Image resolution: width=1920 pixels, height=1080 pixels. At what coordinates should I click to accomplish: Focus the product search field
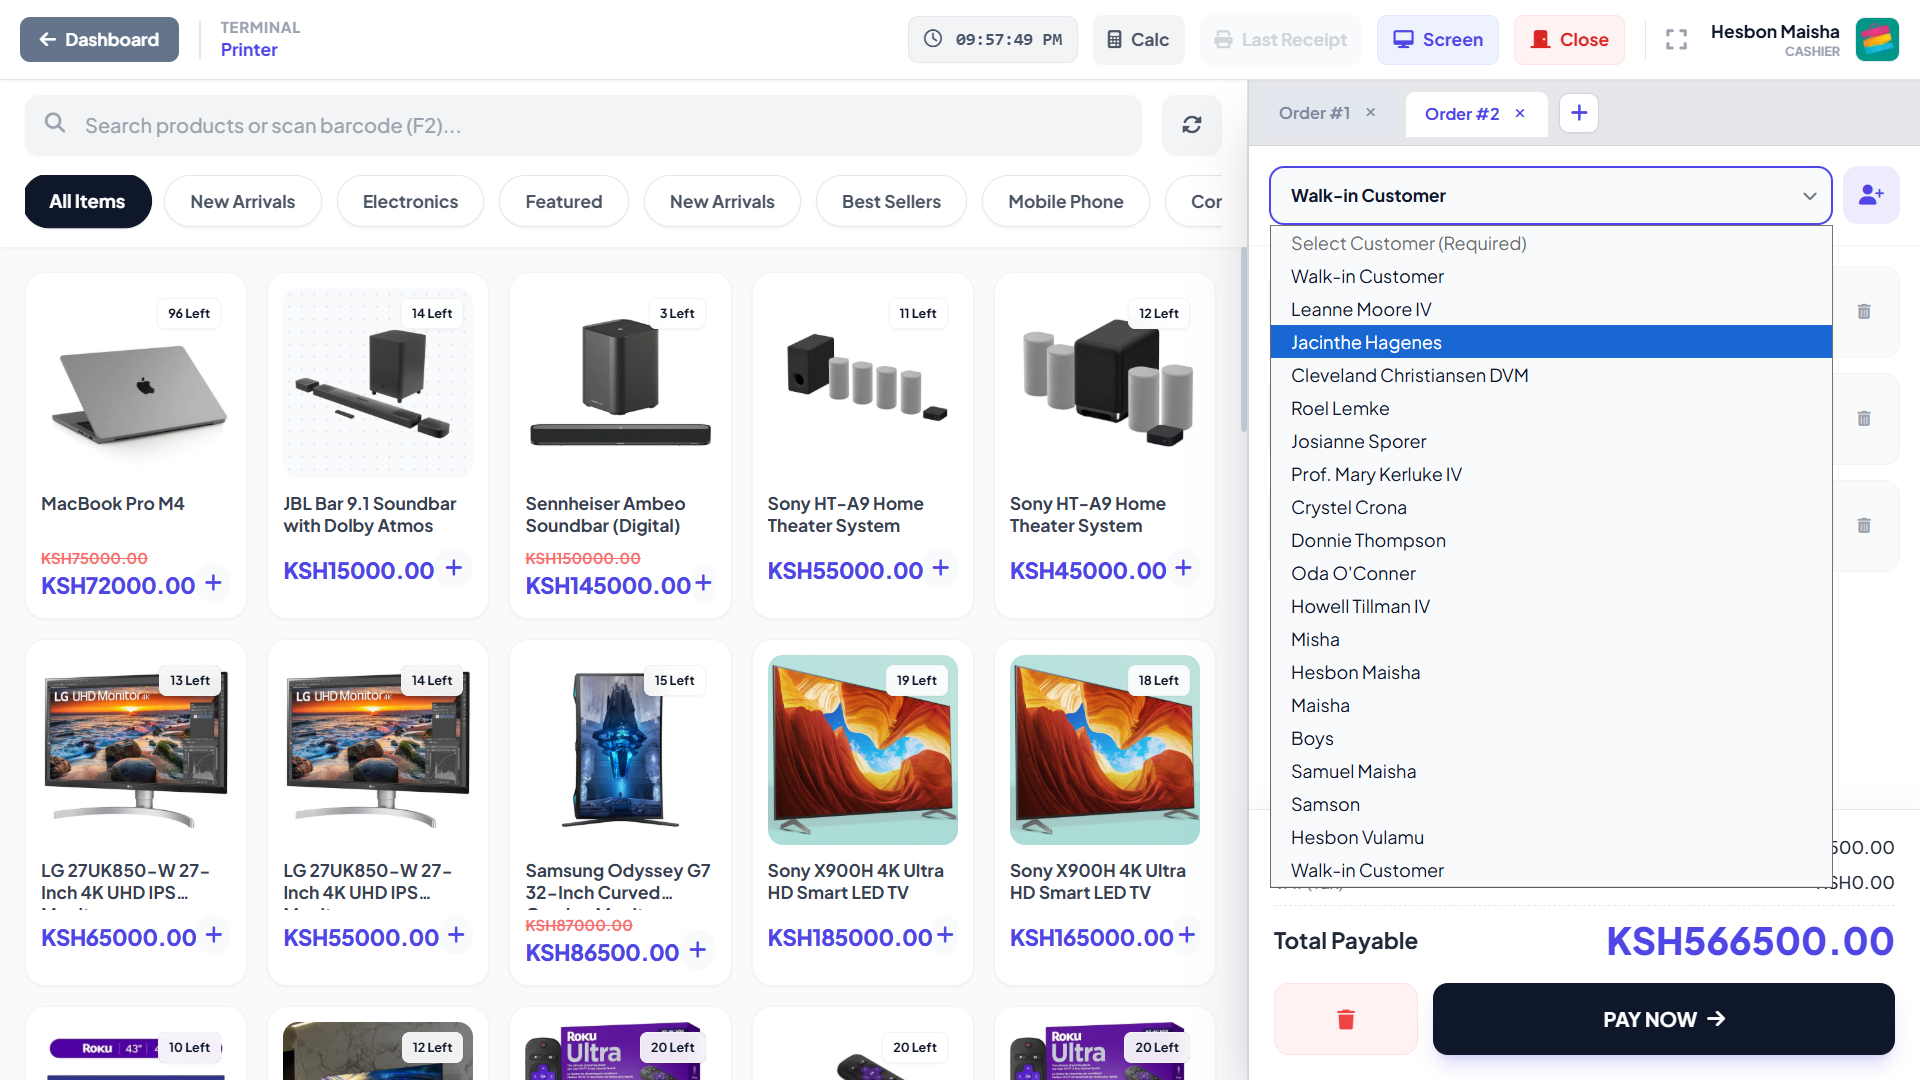pyautogui.click(x=583, y=125)
